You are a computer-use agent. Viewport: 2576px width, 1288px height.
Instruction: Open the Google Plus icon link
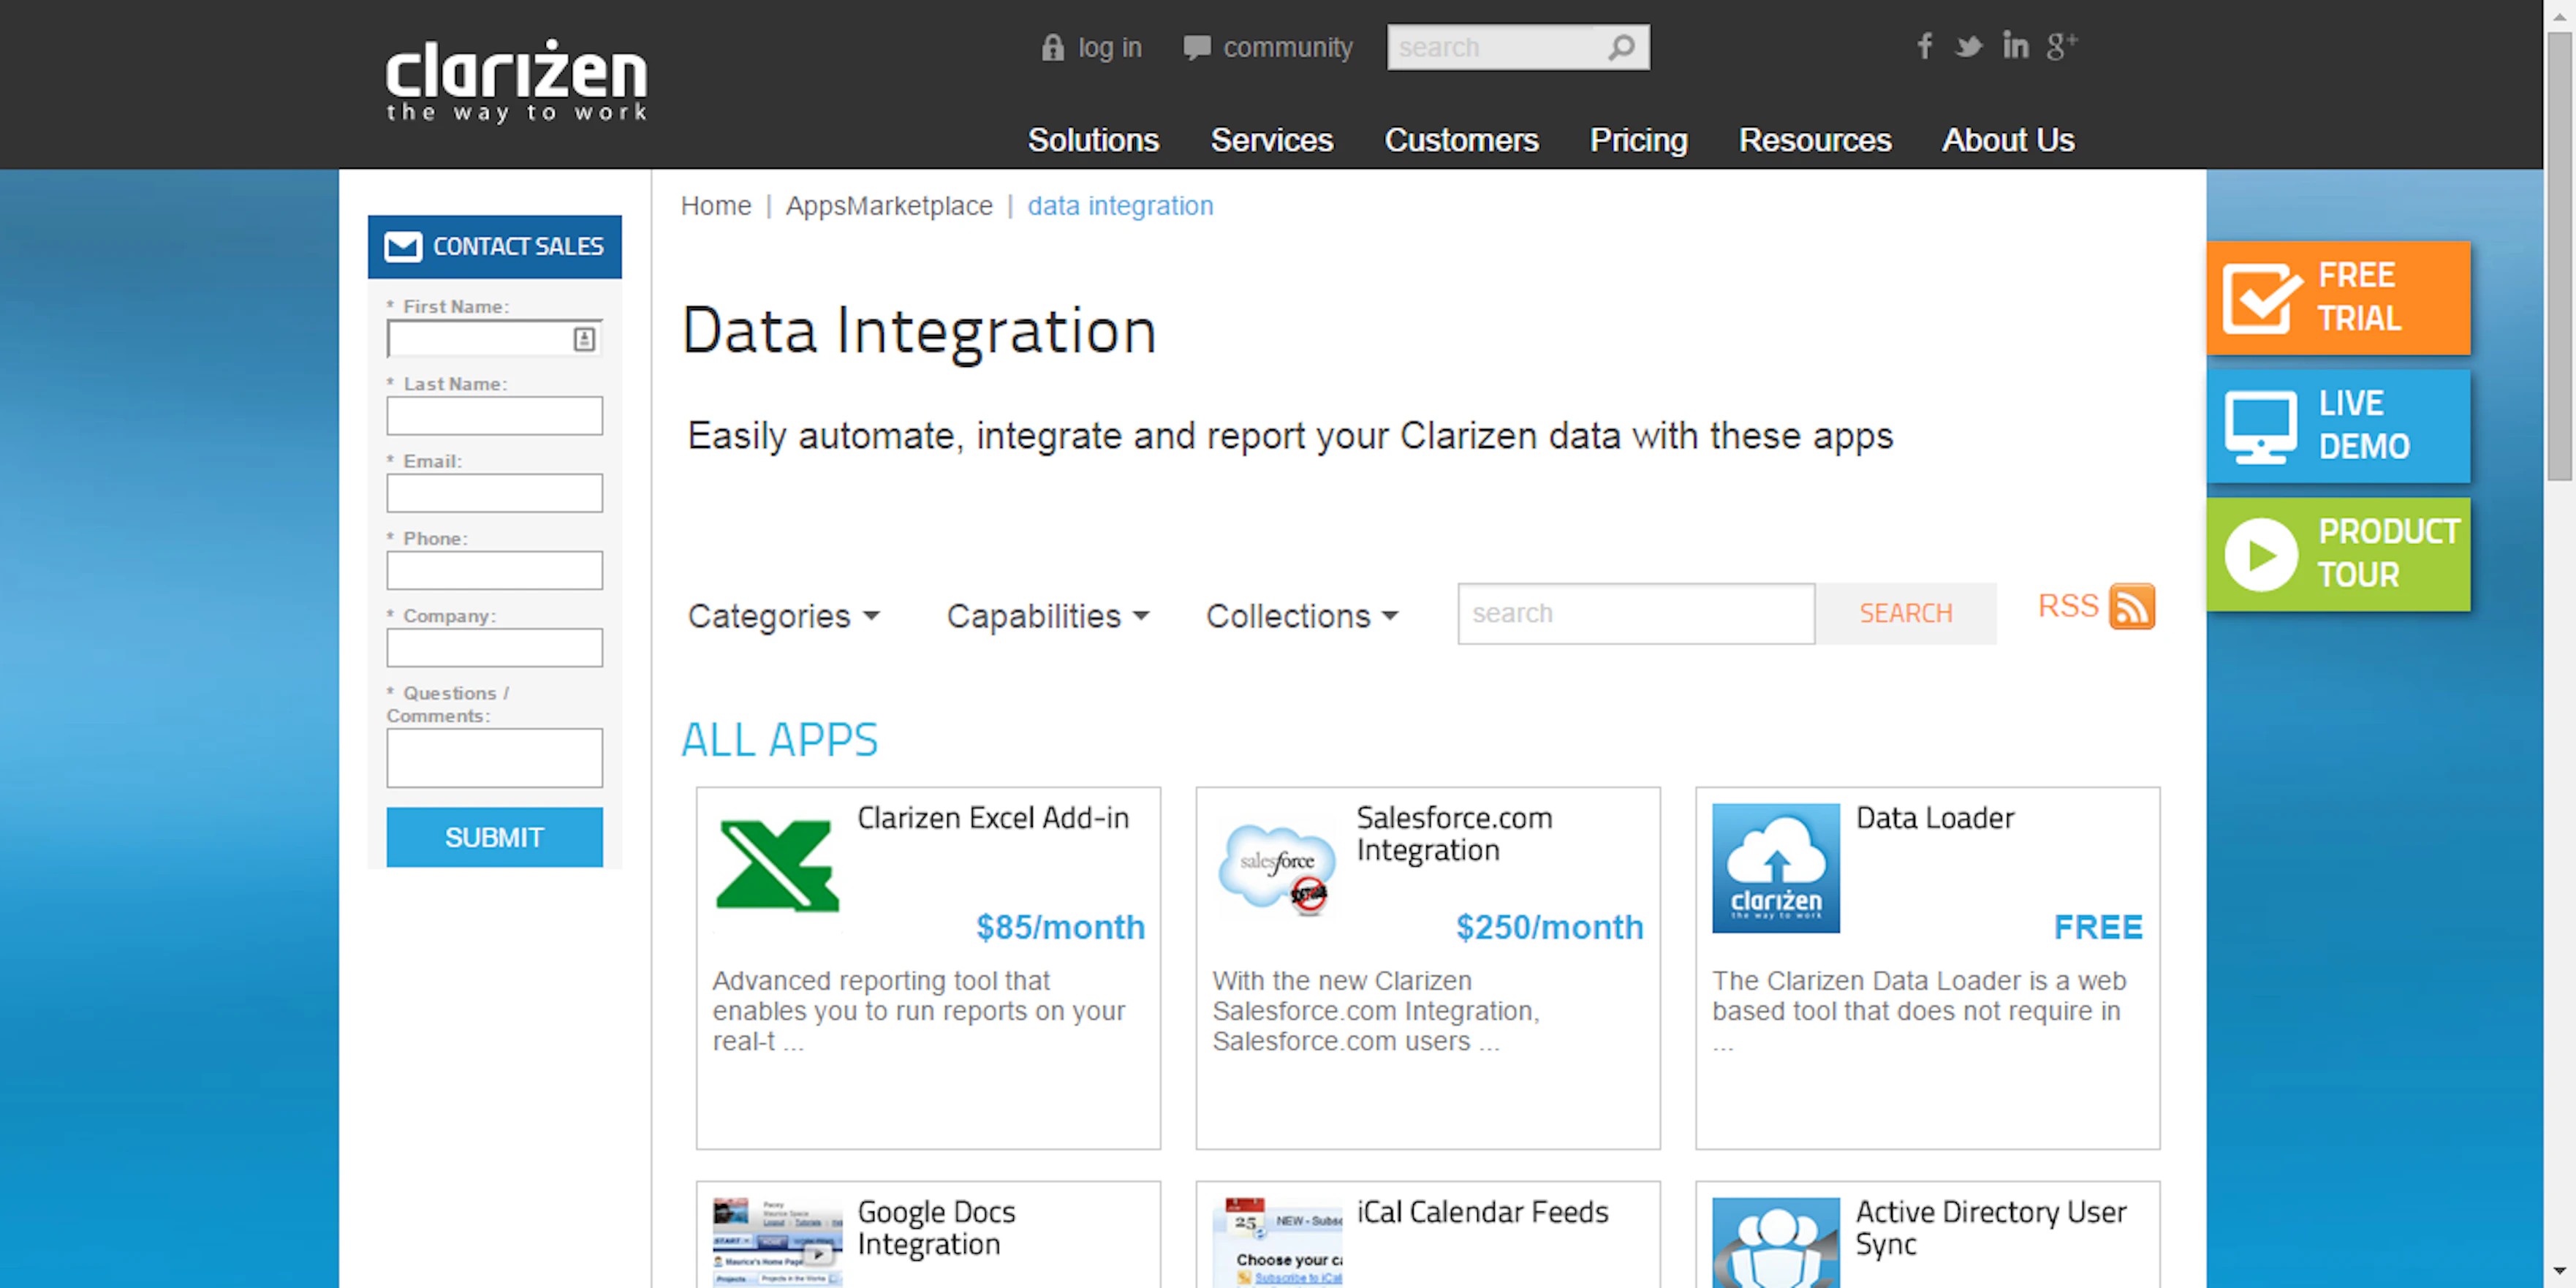coord(2061,46)
